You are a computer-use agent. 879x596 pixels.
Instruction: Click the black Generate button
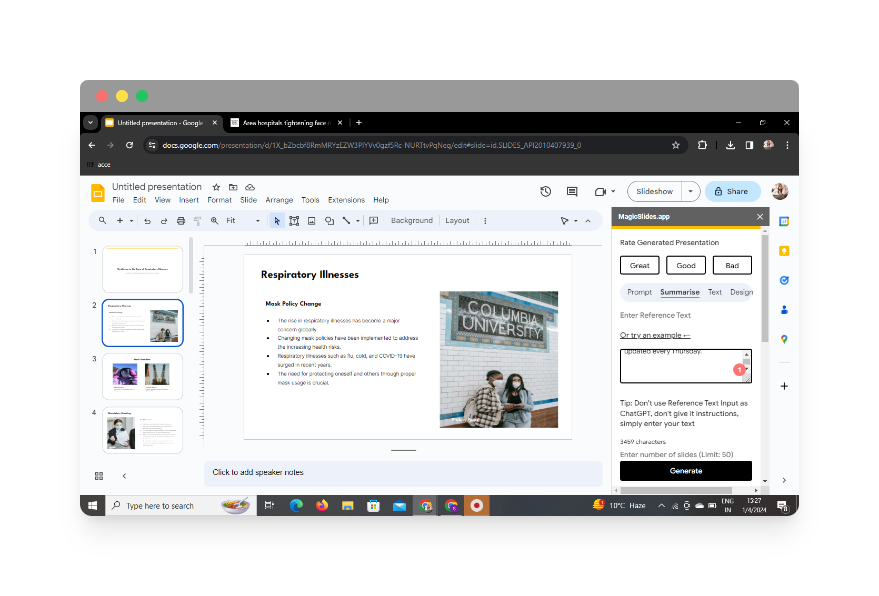click(x=686, y=471)
